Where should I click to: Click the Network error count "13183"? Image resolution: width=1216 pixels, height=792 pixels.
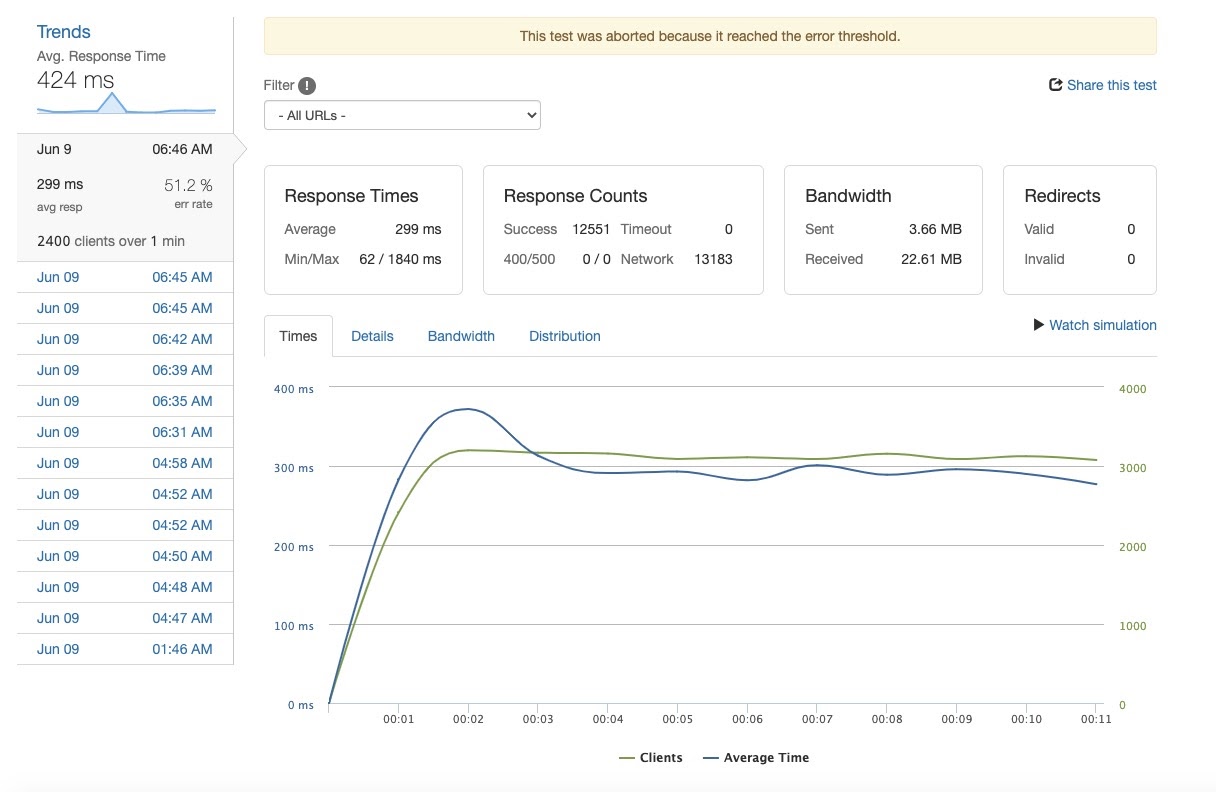point(713,259)
